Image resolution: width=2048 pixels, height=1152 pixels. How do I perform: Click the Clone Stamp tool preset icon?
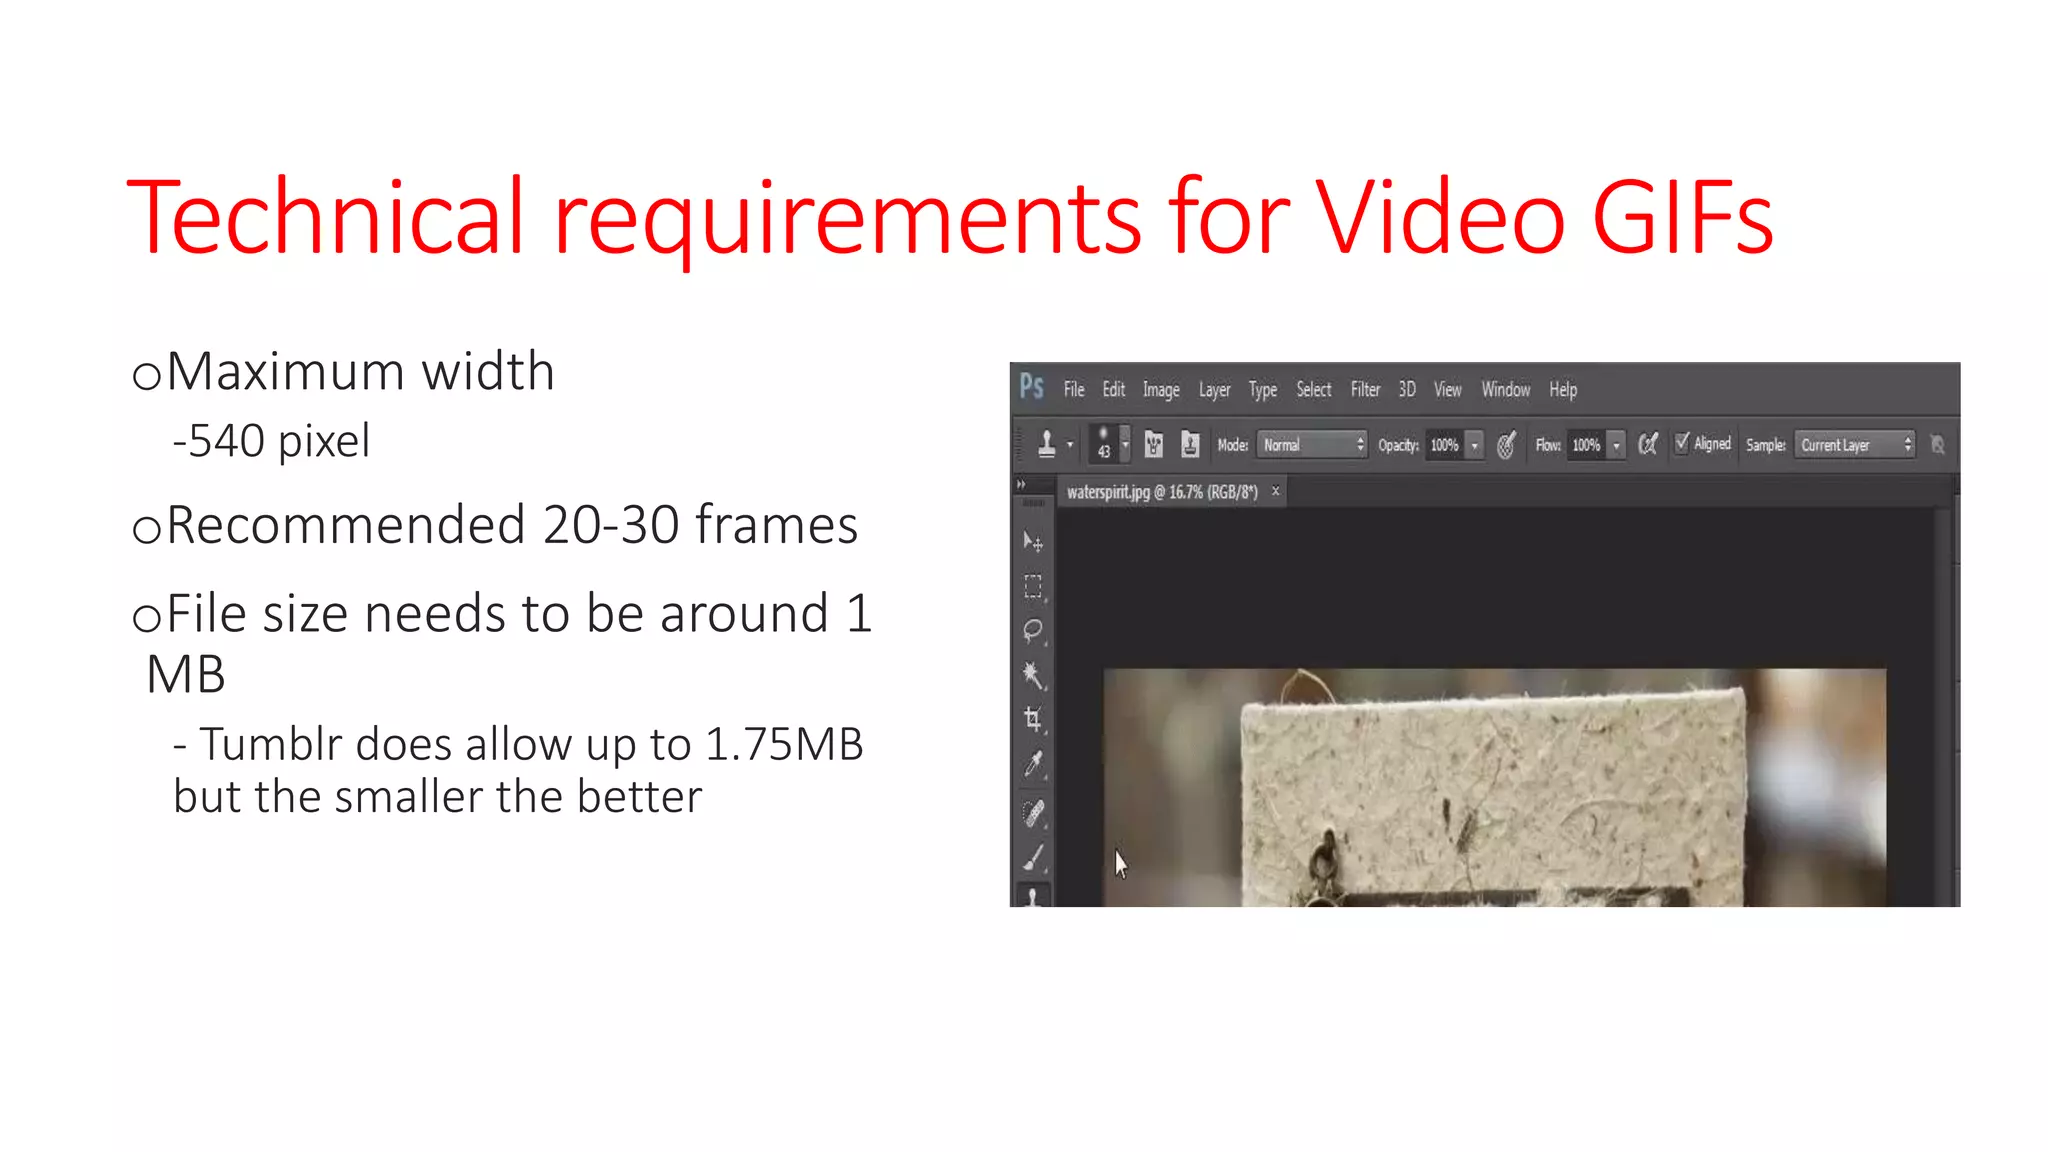pos(1047,444)
